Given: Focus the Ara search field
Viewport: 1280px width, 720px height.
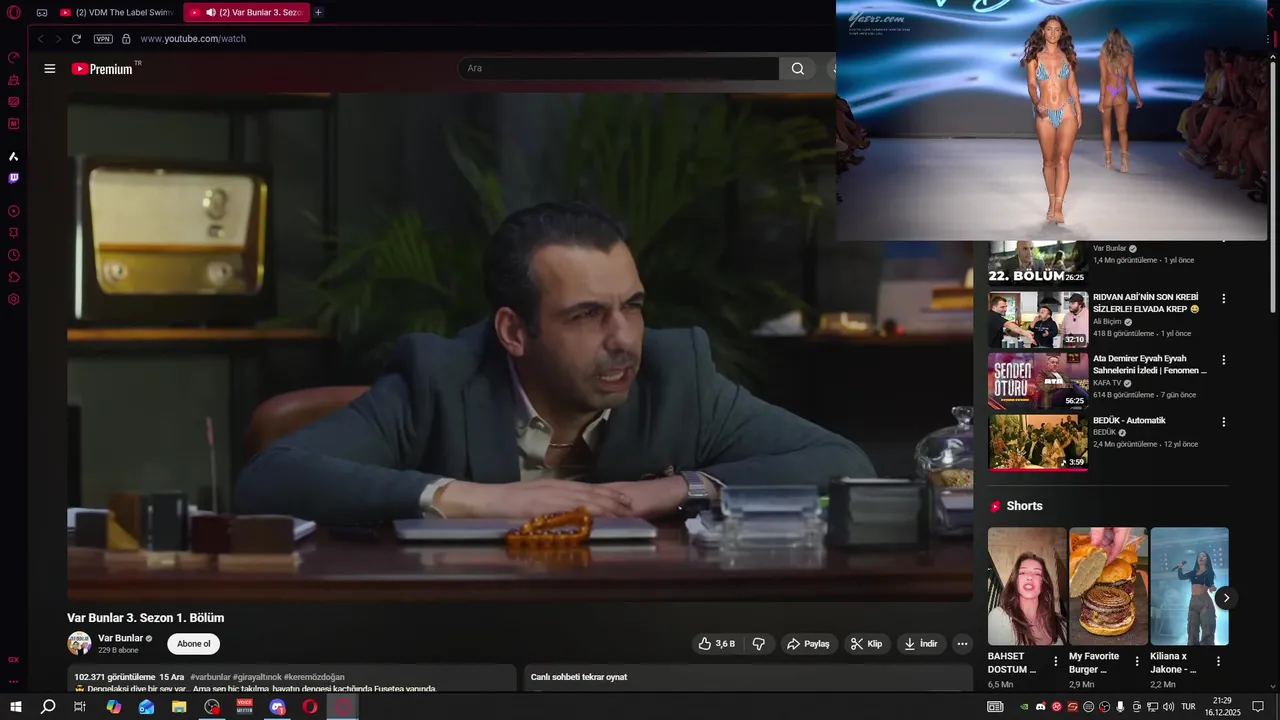Looking at the screenshot, I should pyautogui.click(x=618, y=69).
